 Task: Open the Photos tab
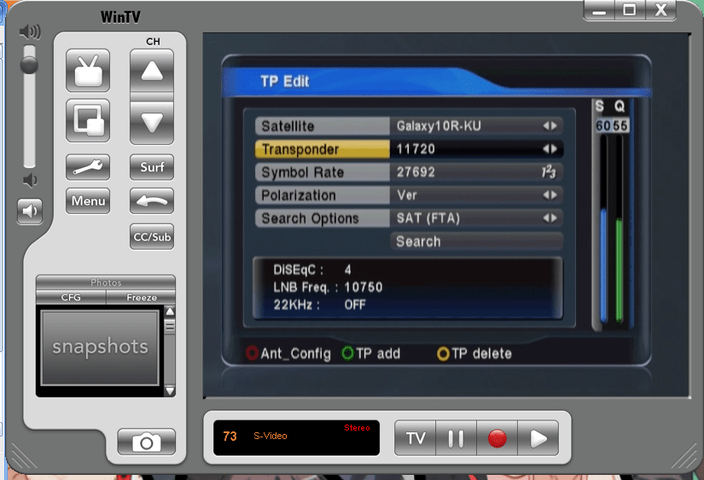click(106, 282)
